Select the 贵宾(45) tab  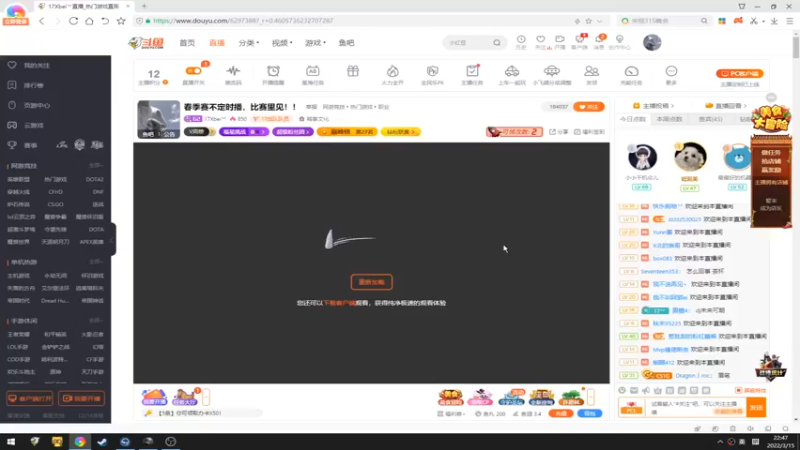point(710,119)
